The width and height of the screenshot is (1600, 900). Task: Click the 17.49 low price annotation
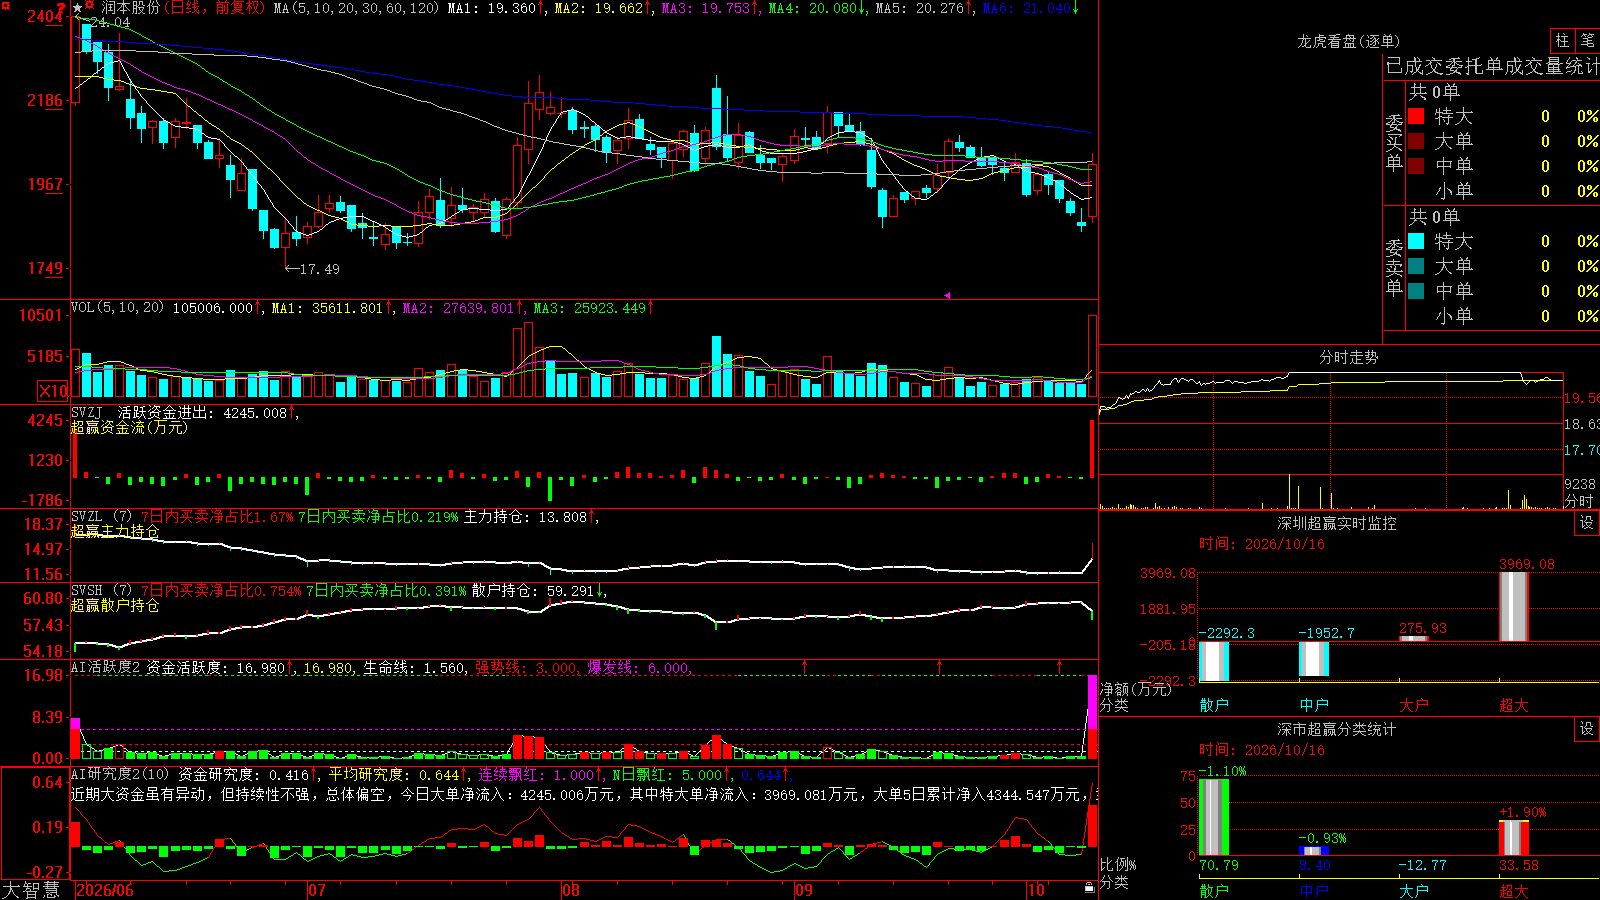tap(312, 269)
